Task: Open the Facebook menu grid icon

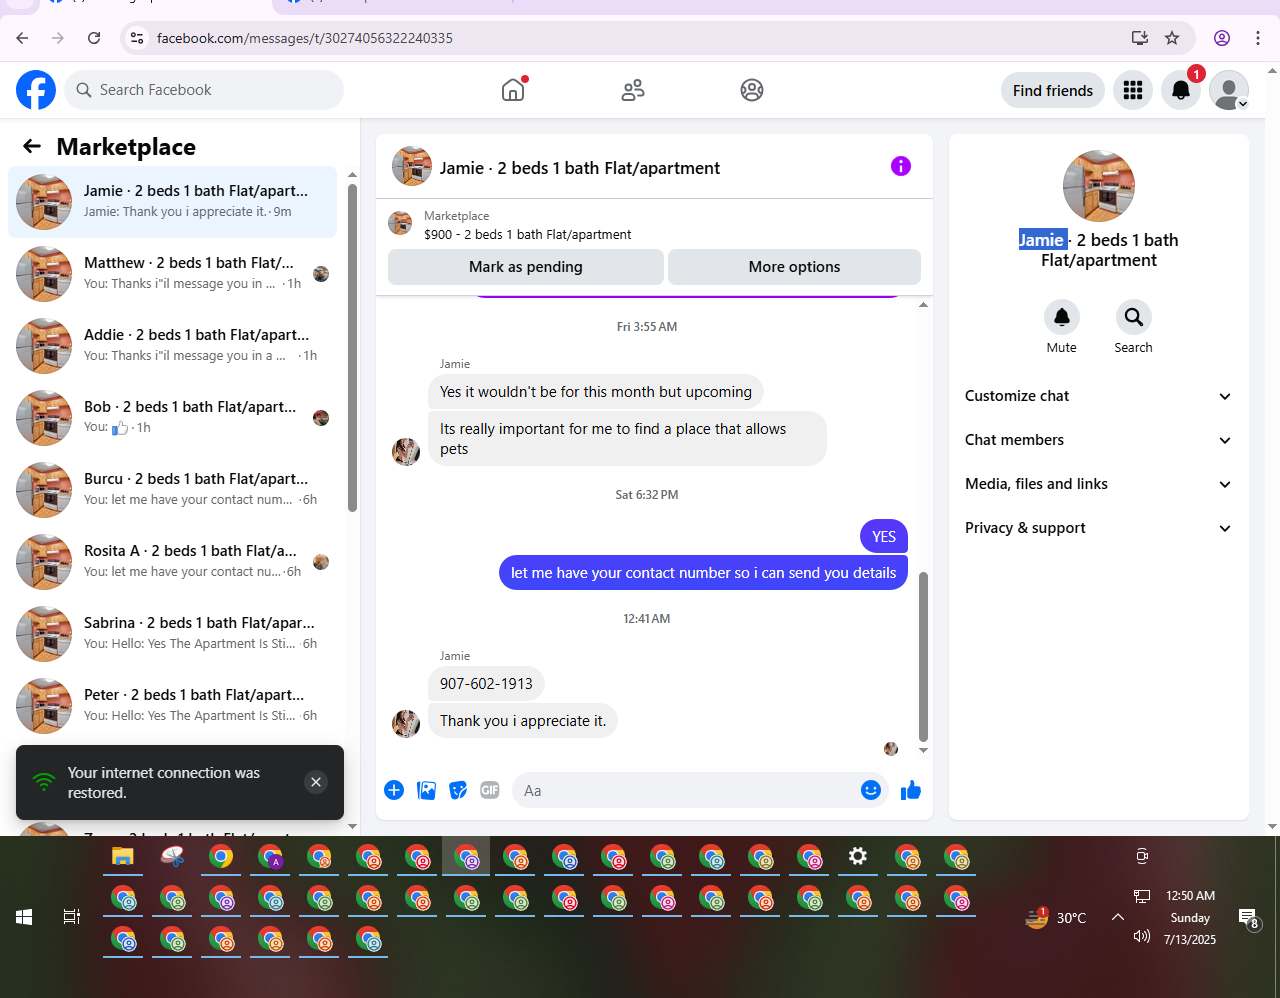Action: (1133, 90)
